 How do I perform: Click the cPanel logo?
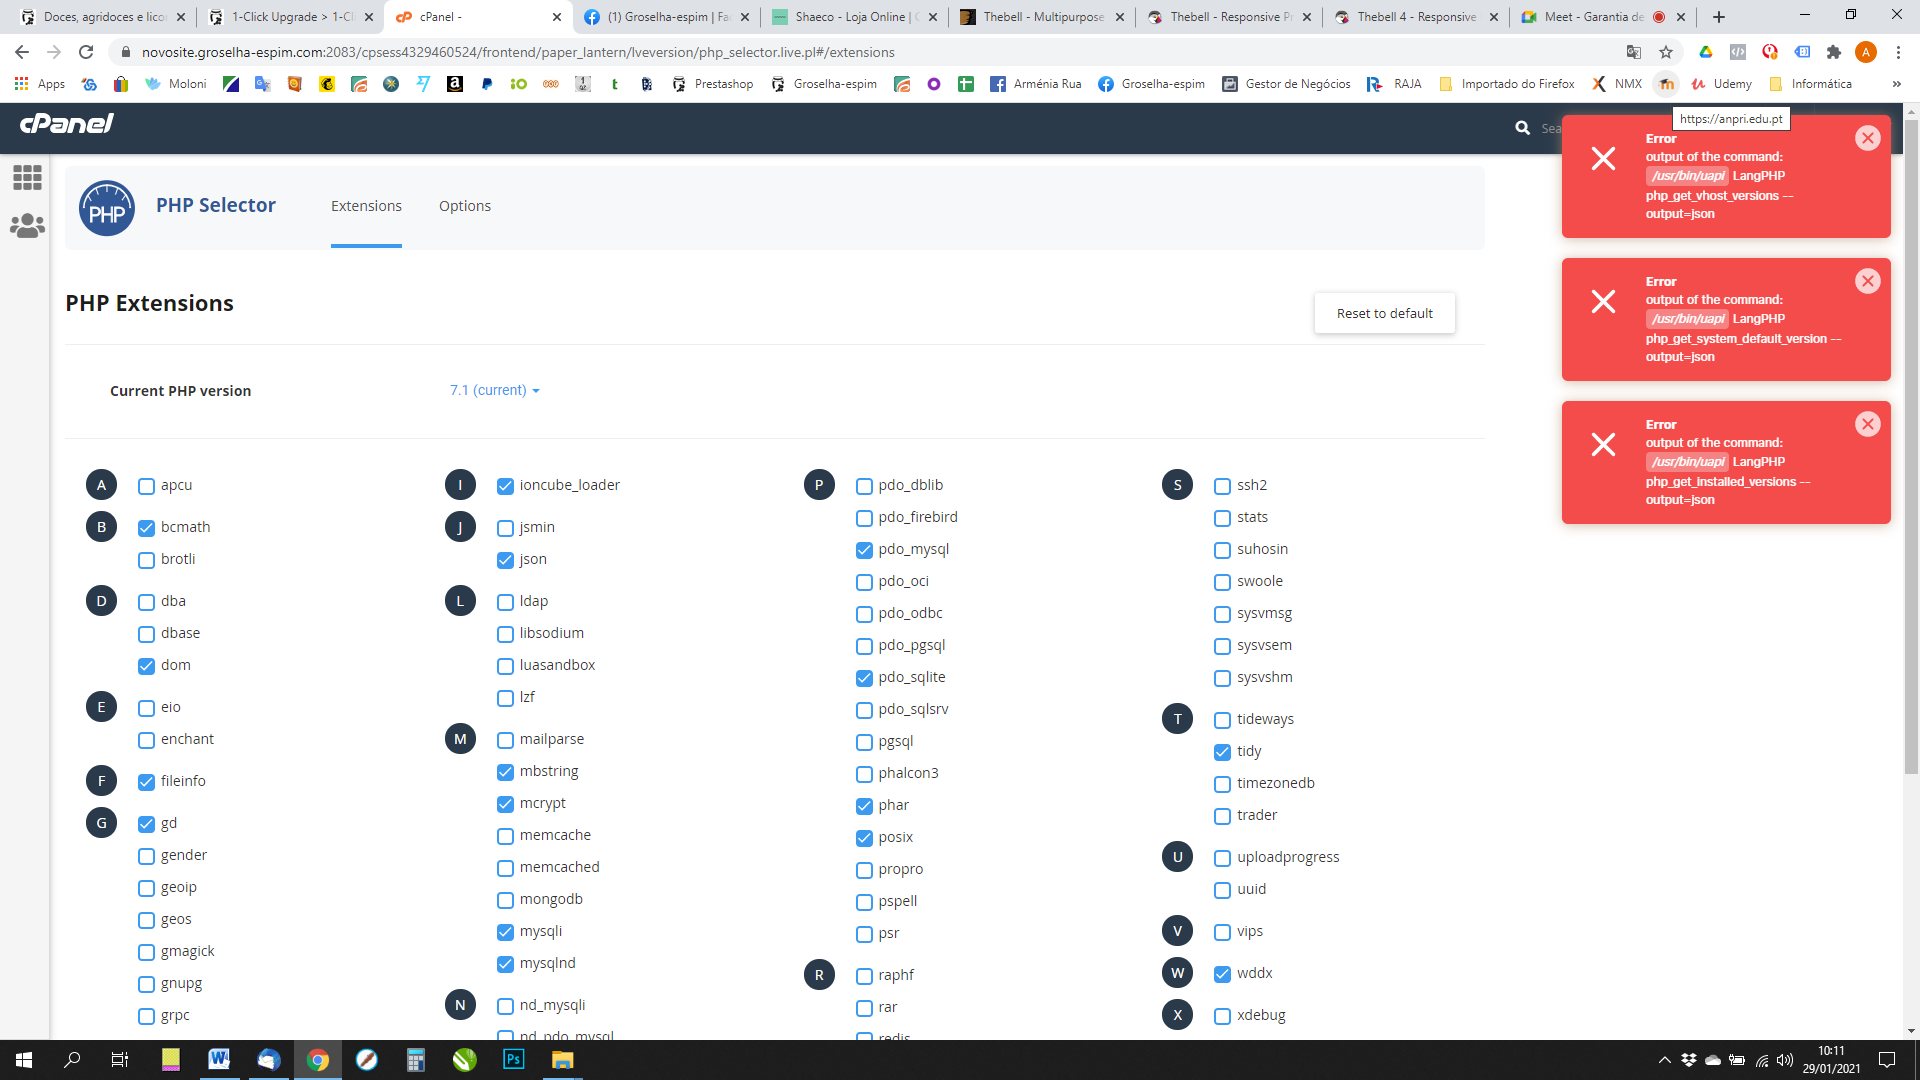click(x=66, y=123)
